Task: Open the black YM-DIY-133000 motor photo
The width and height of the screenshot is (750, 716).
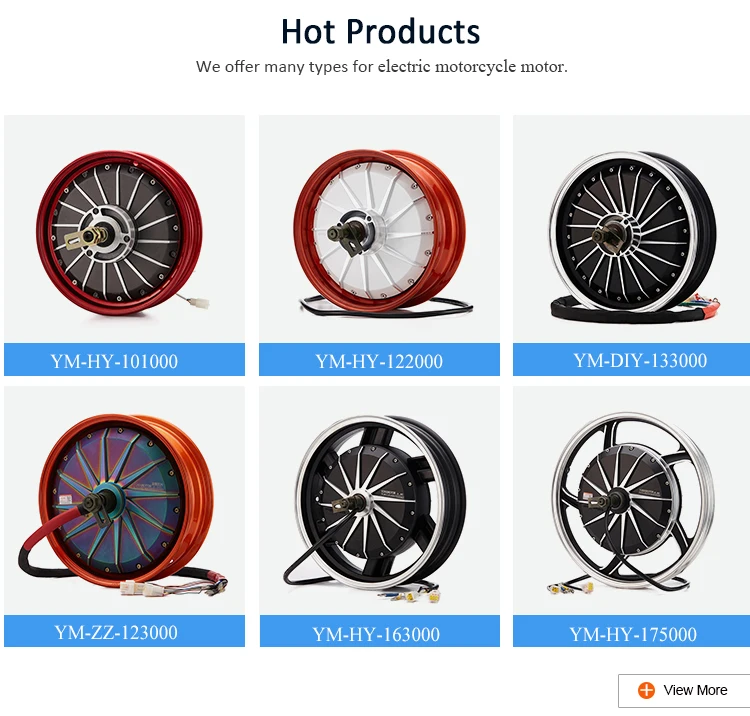Action: pyautogui.click(x=631, y=229)
